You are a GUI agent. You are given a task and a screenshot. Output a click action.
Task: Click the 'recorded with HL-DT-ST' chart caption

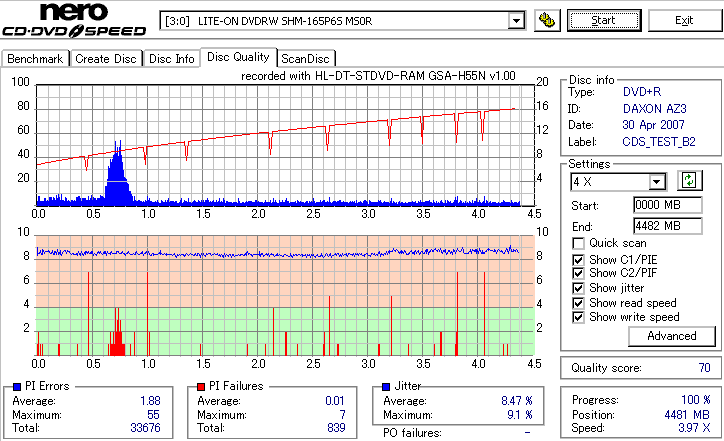point(378,76)
